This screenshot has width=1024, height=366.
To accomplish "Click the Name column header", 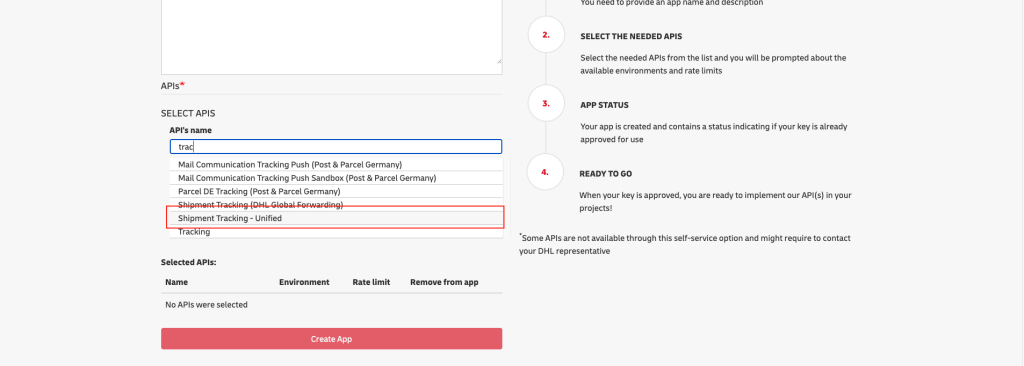I will click(x=176, y=282).
